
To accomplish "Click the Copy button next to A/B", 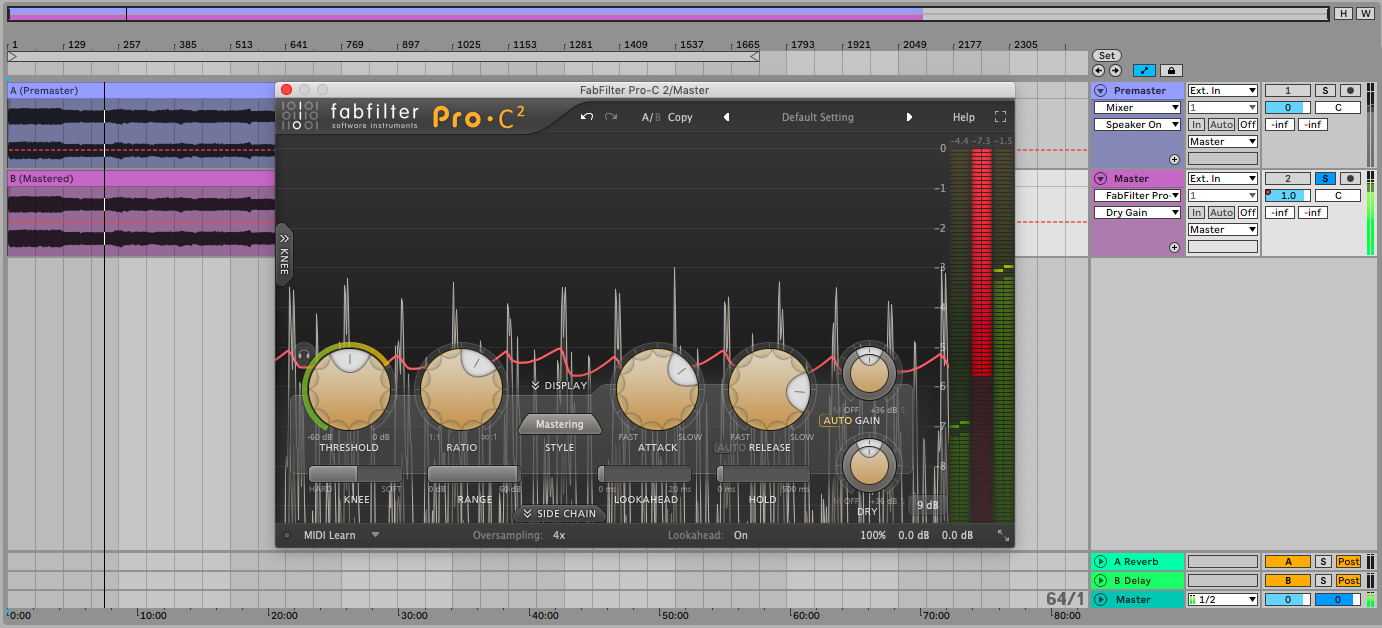I will tap(680, 117).
